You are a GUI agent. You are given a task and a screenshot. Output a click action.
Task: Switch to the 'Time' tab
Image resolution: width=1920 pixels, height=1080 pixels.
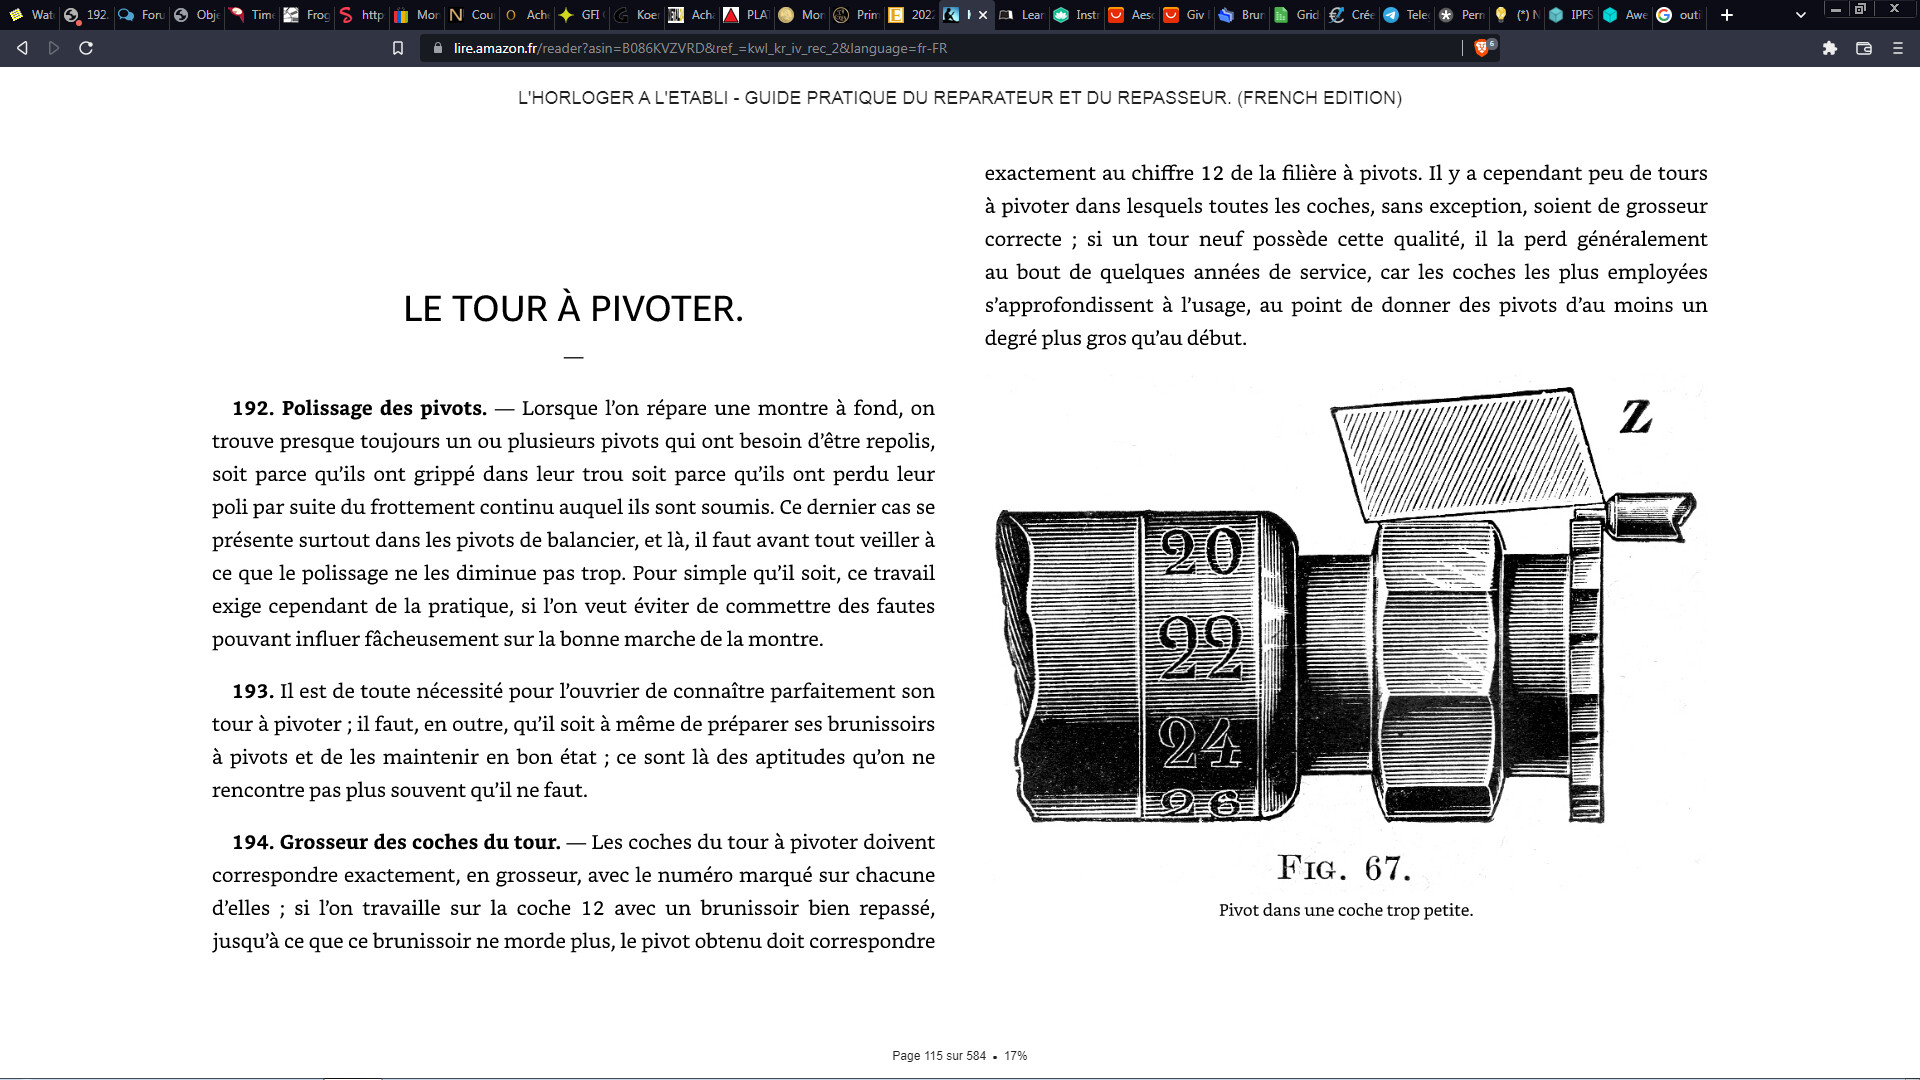[250, 15]
